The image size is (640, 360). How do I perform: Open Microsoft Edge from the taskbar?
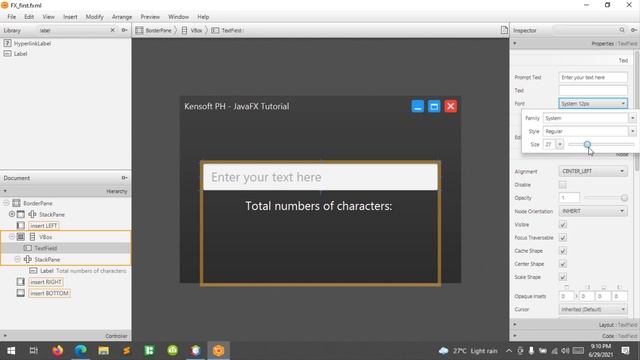80,350
